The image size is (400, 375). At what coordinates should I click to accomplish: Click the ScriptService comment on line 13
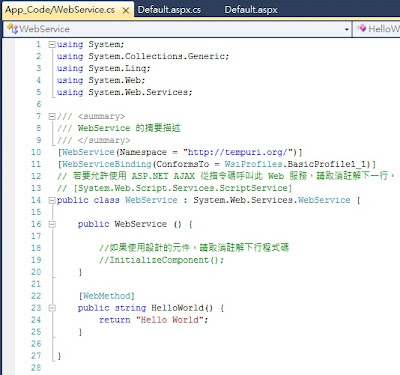(x=175, y=188)
